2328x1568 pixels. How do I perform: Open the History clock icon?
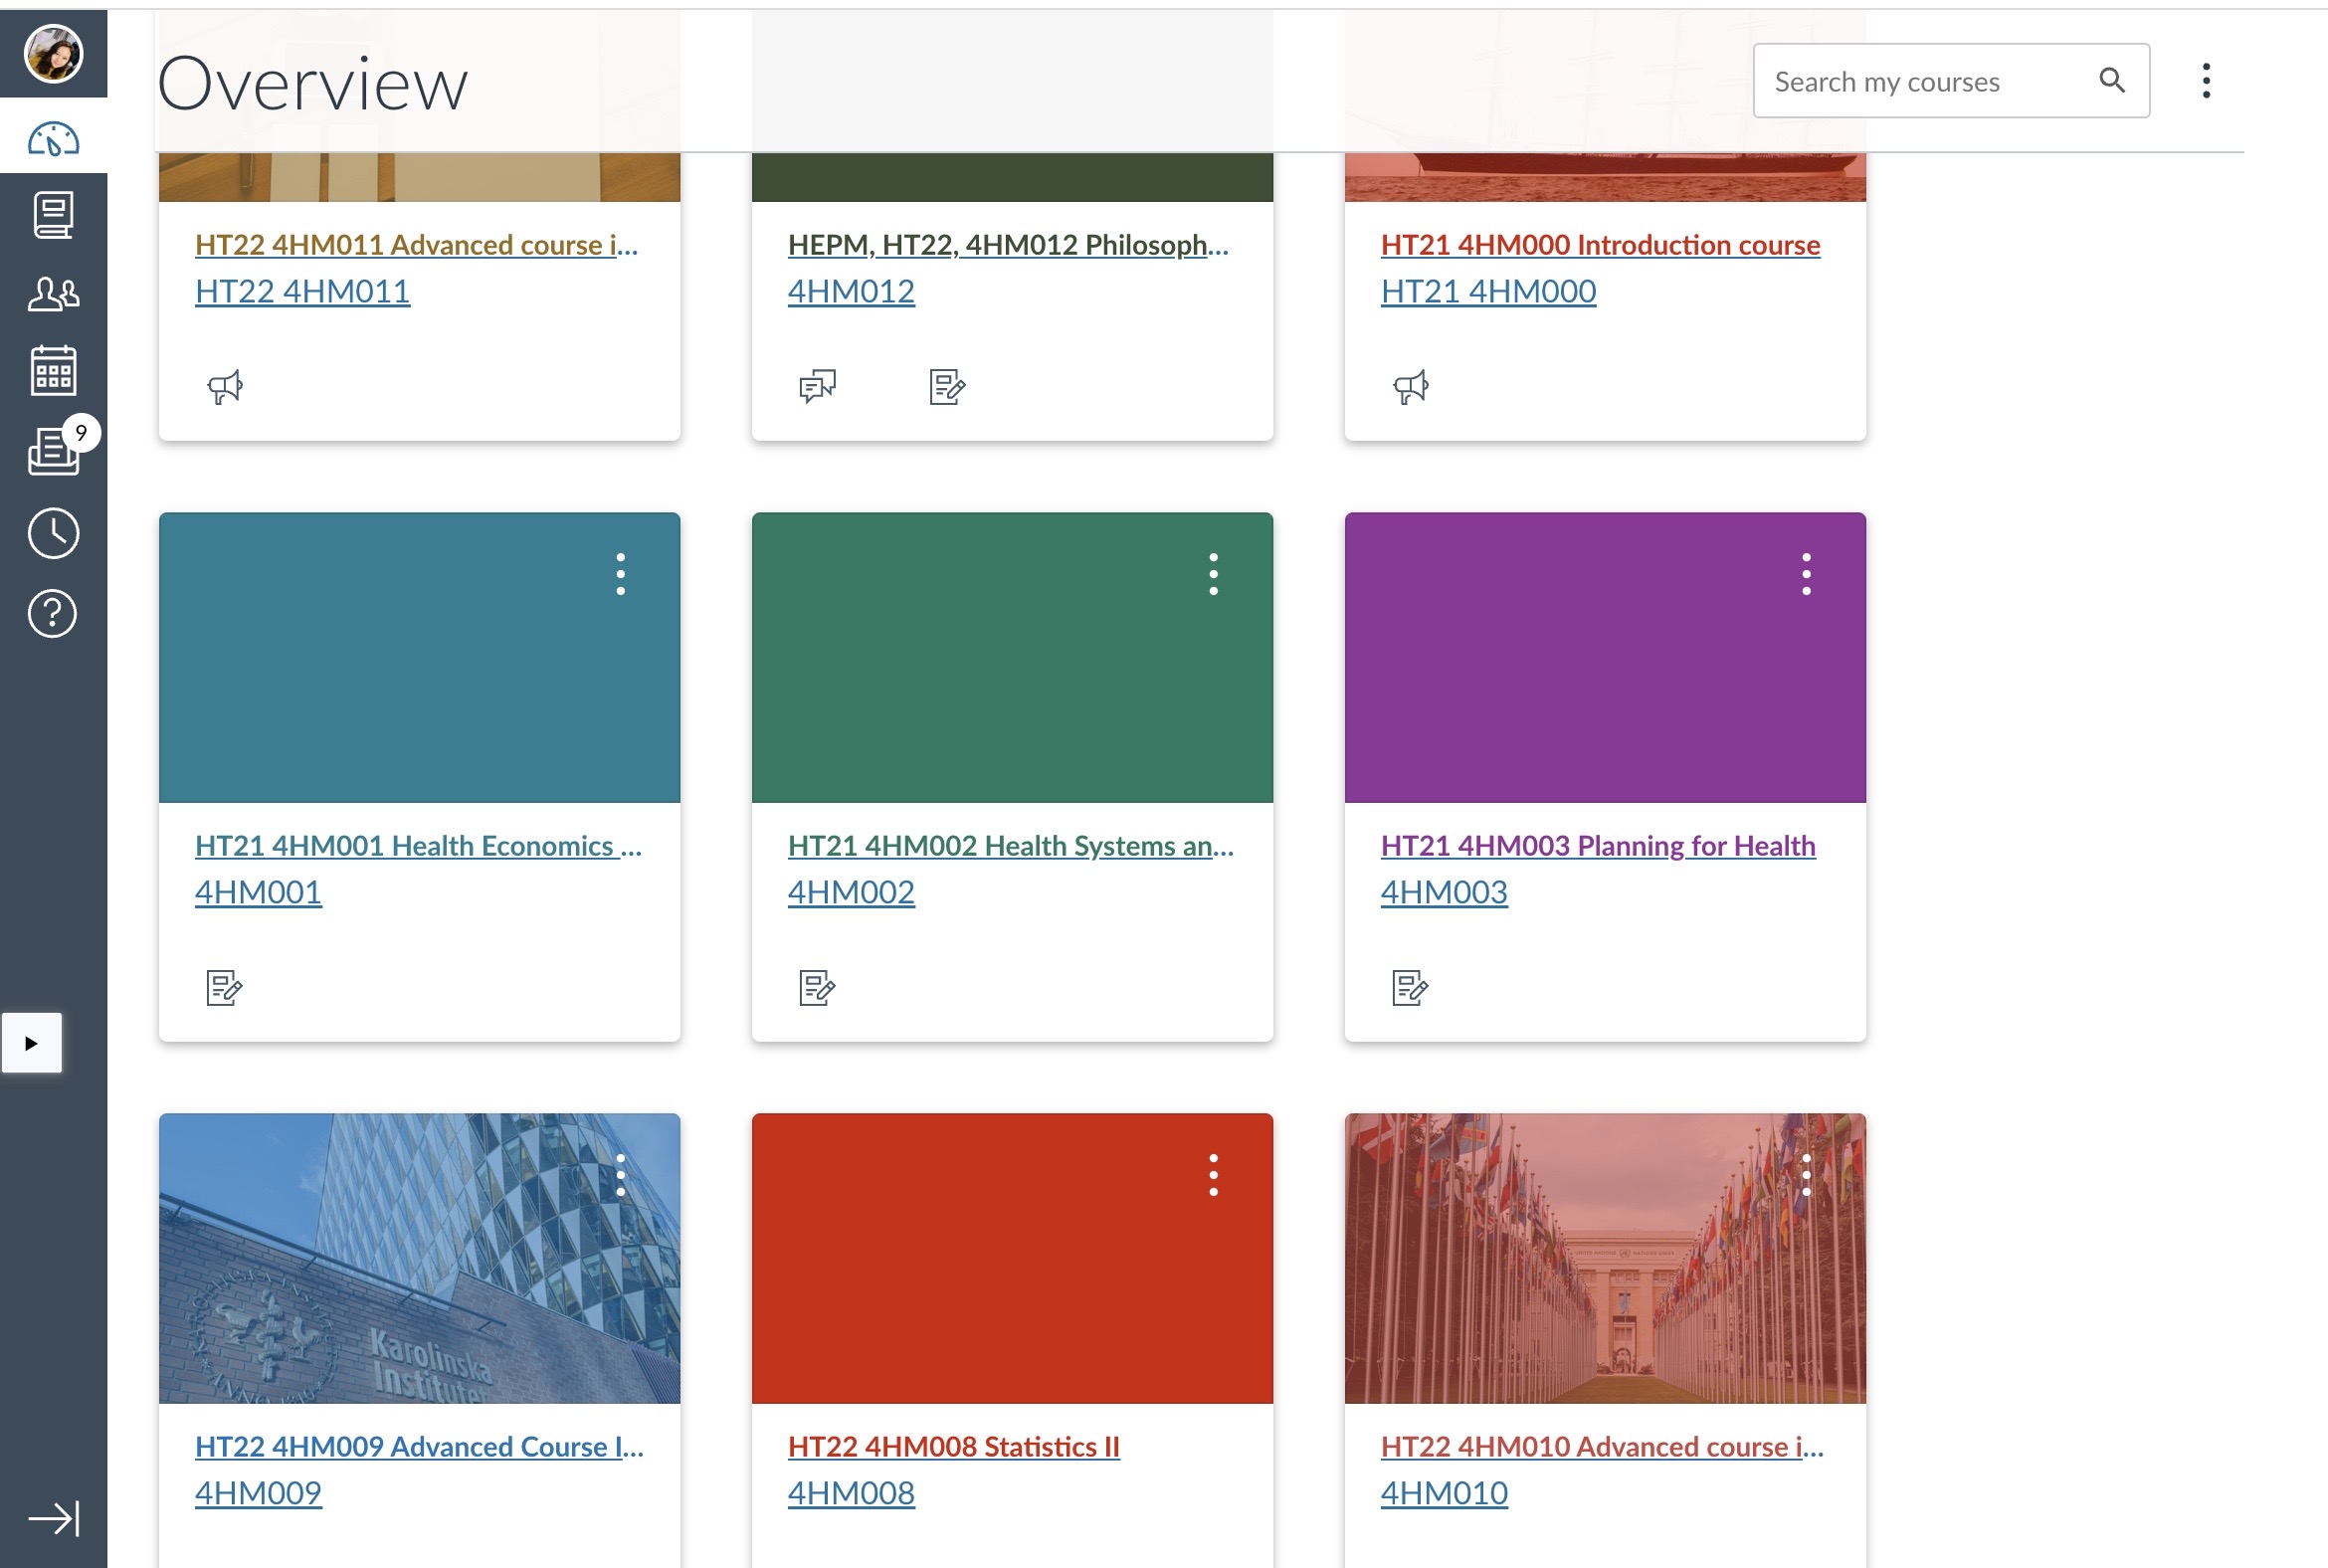[x=53, y=533]
